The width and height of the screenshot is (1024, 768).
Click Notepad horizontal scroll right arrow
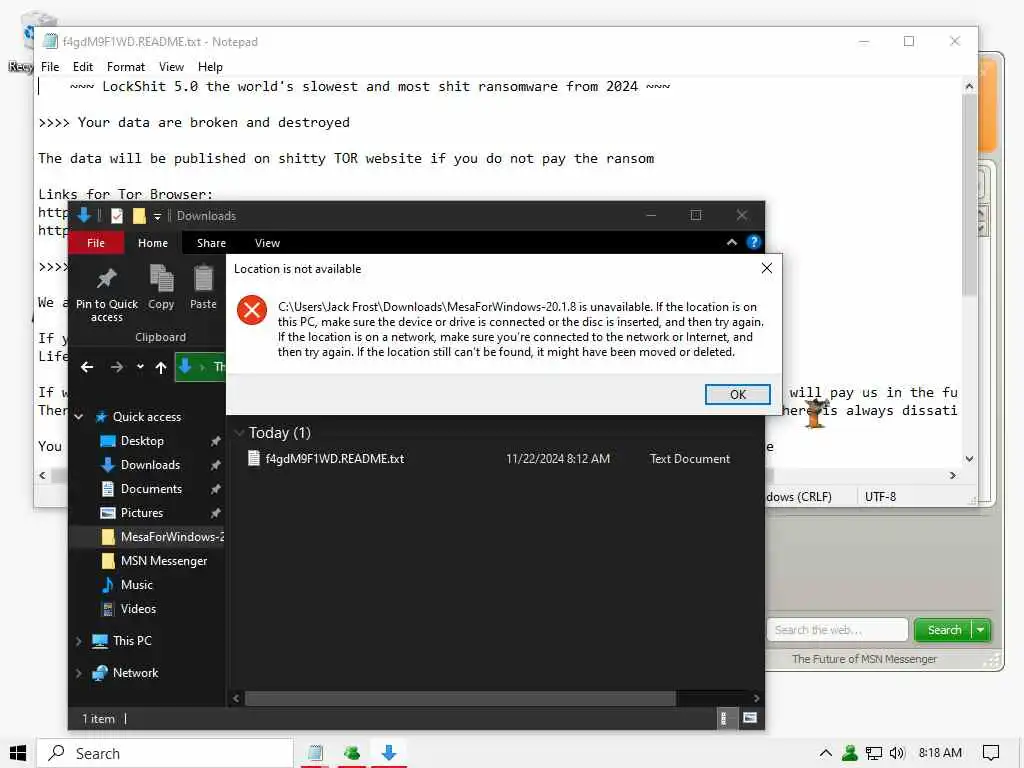pyautogui.click(x=953, y=475)
